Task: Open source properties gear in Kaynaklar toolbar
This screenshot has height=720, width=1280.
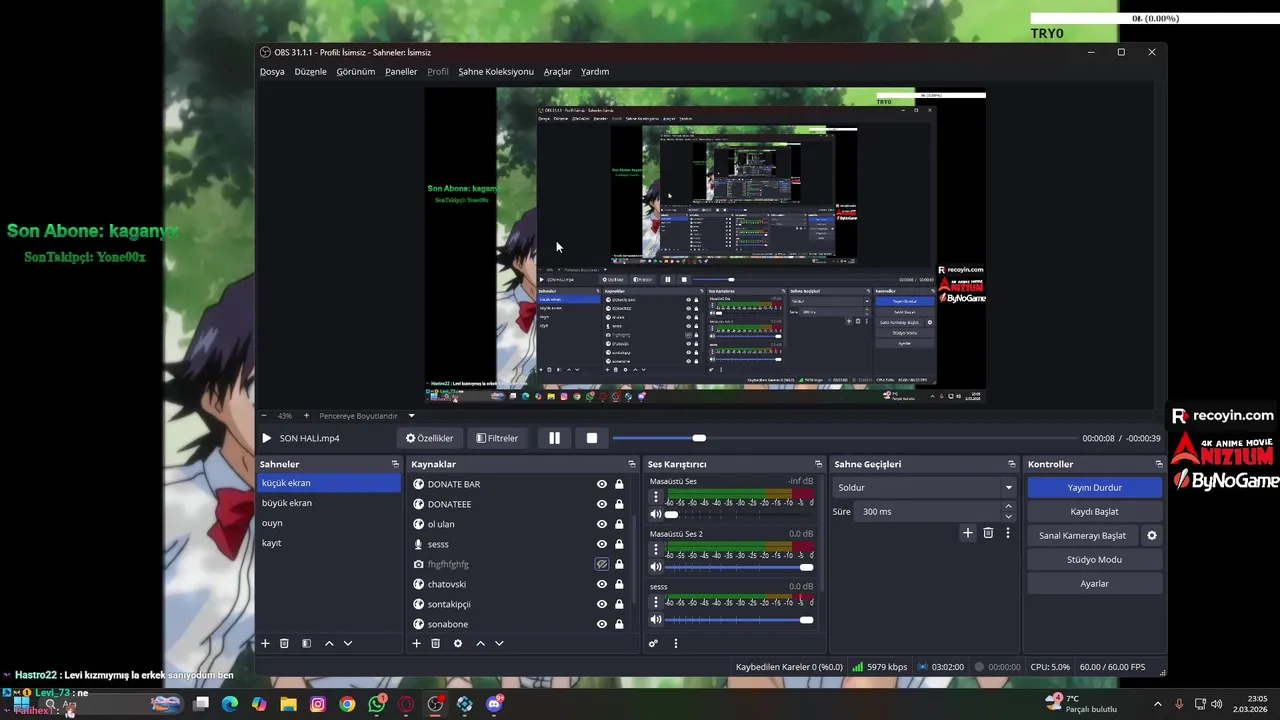Action: [x=458, y=643]
